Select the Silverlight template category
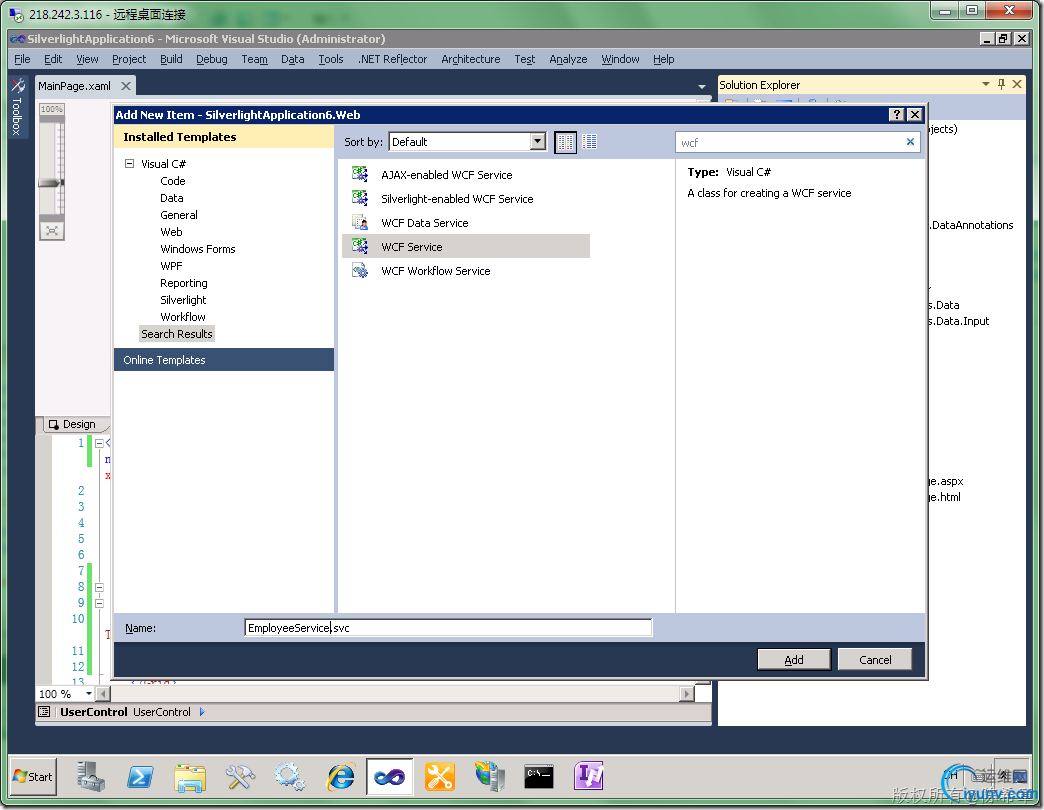1044x810 pixels. (183, 300)
